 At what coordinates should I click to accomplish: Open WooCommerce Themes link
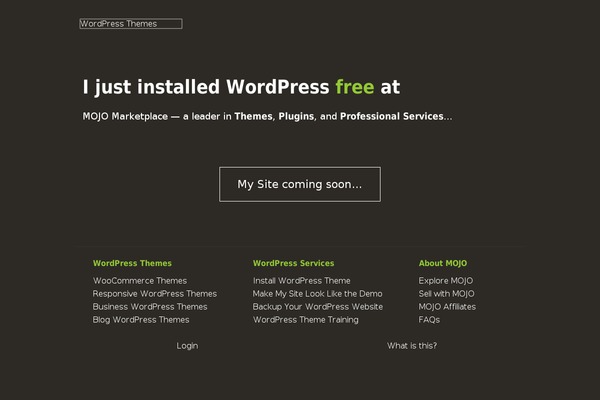coord(140,281)
